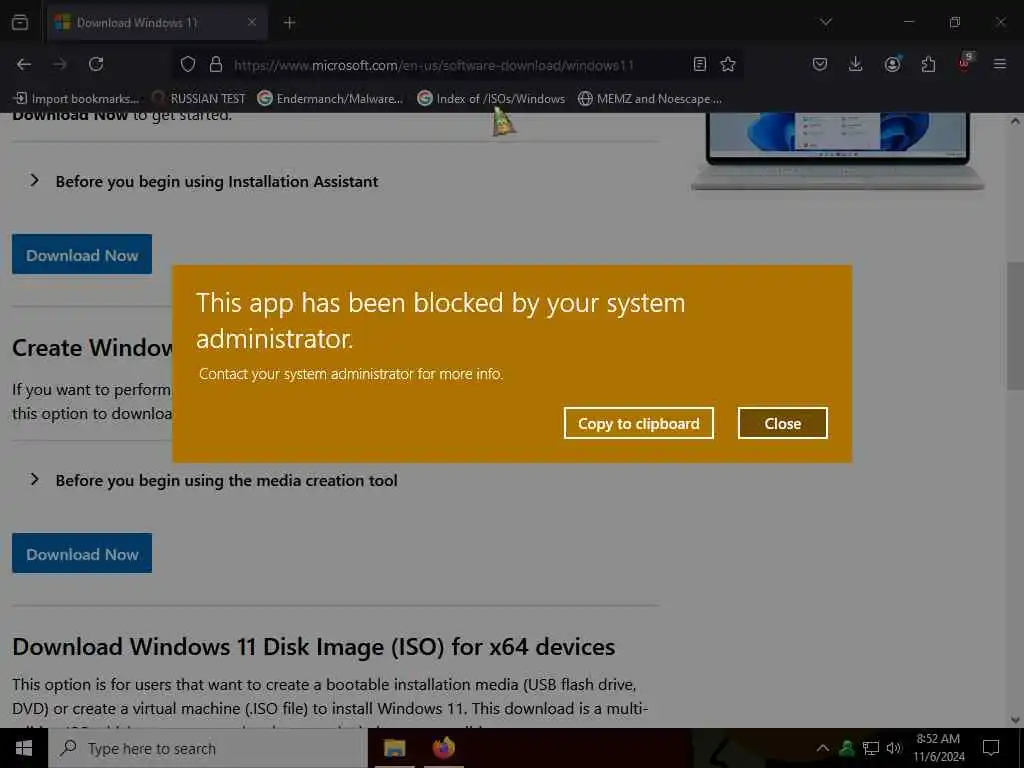Screen dimensions: 1024x768
Task: Show hidden system tray icons
Action: (823, 748)
